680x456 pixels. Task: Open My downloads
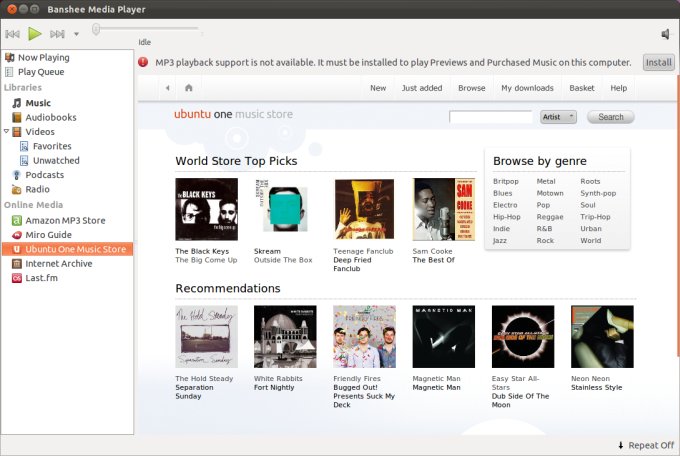click(527, 88)
